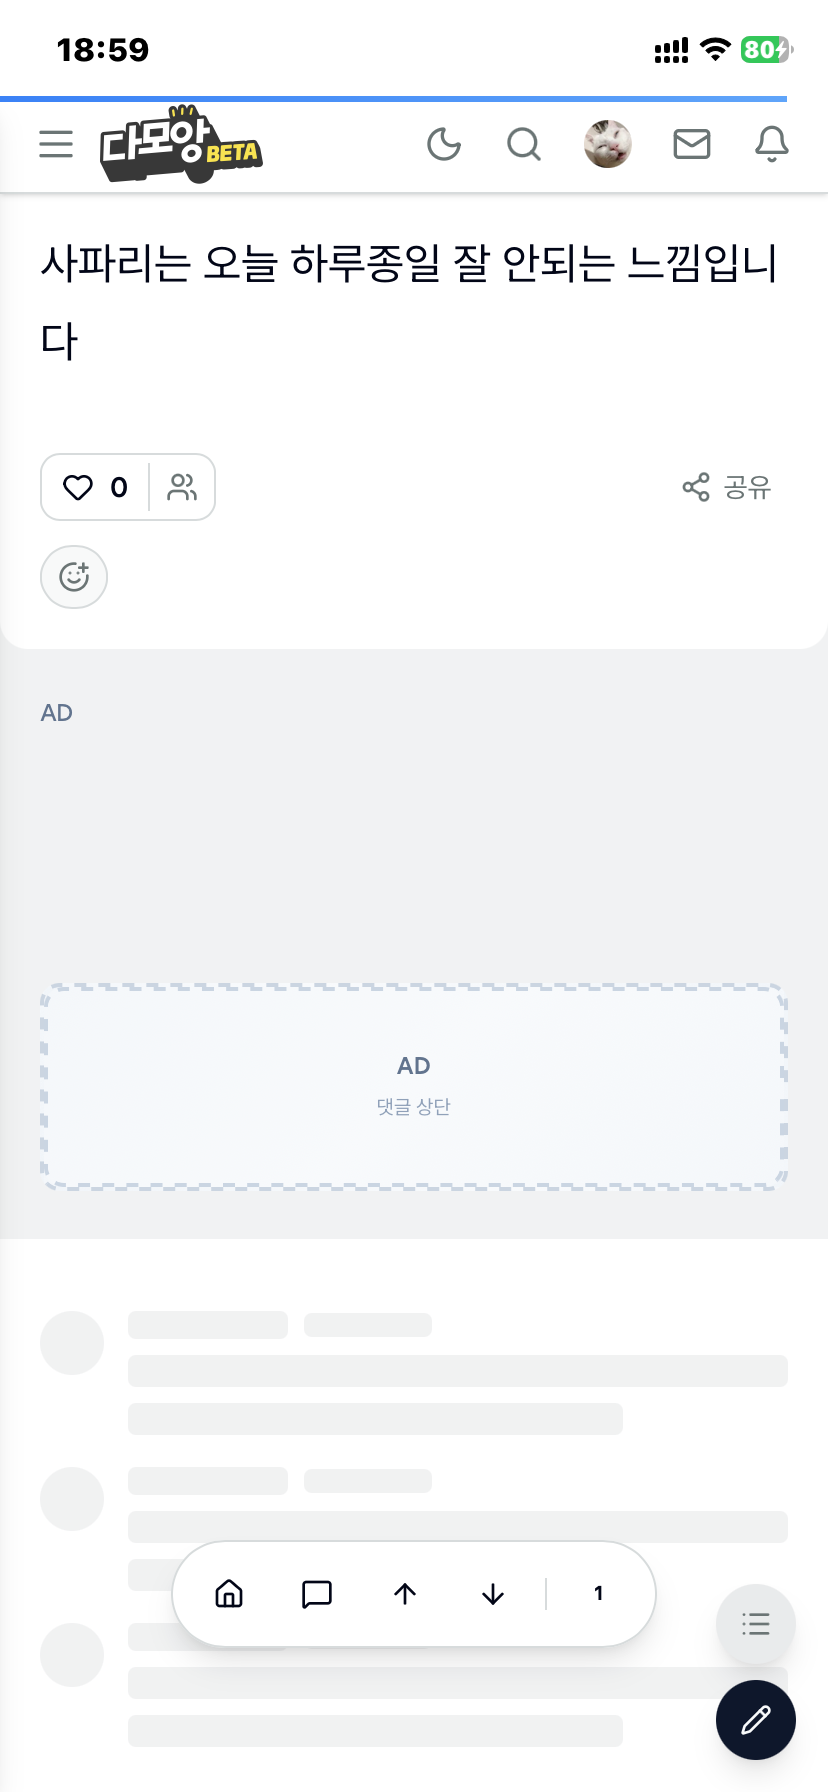828x1792 pixels.
Task: Like the post with heart button
Action: (95, 487)
